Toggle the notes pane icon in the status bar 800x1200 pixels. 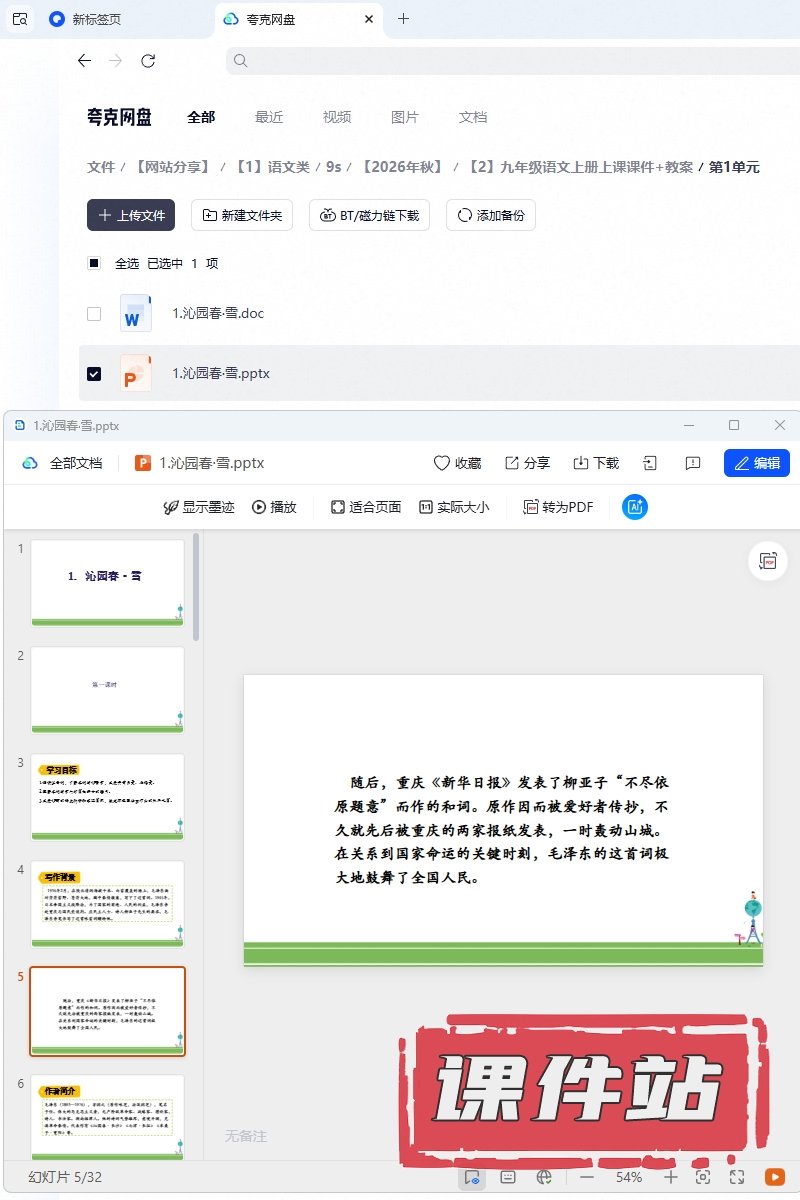coord(508,1177)
